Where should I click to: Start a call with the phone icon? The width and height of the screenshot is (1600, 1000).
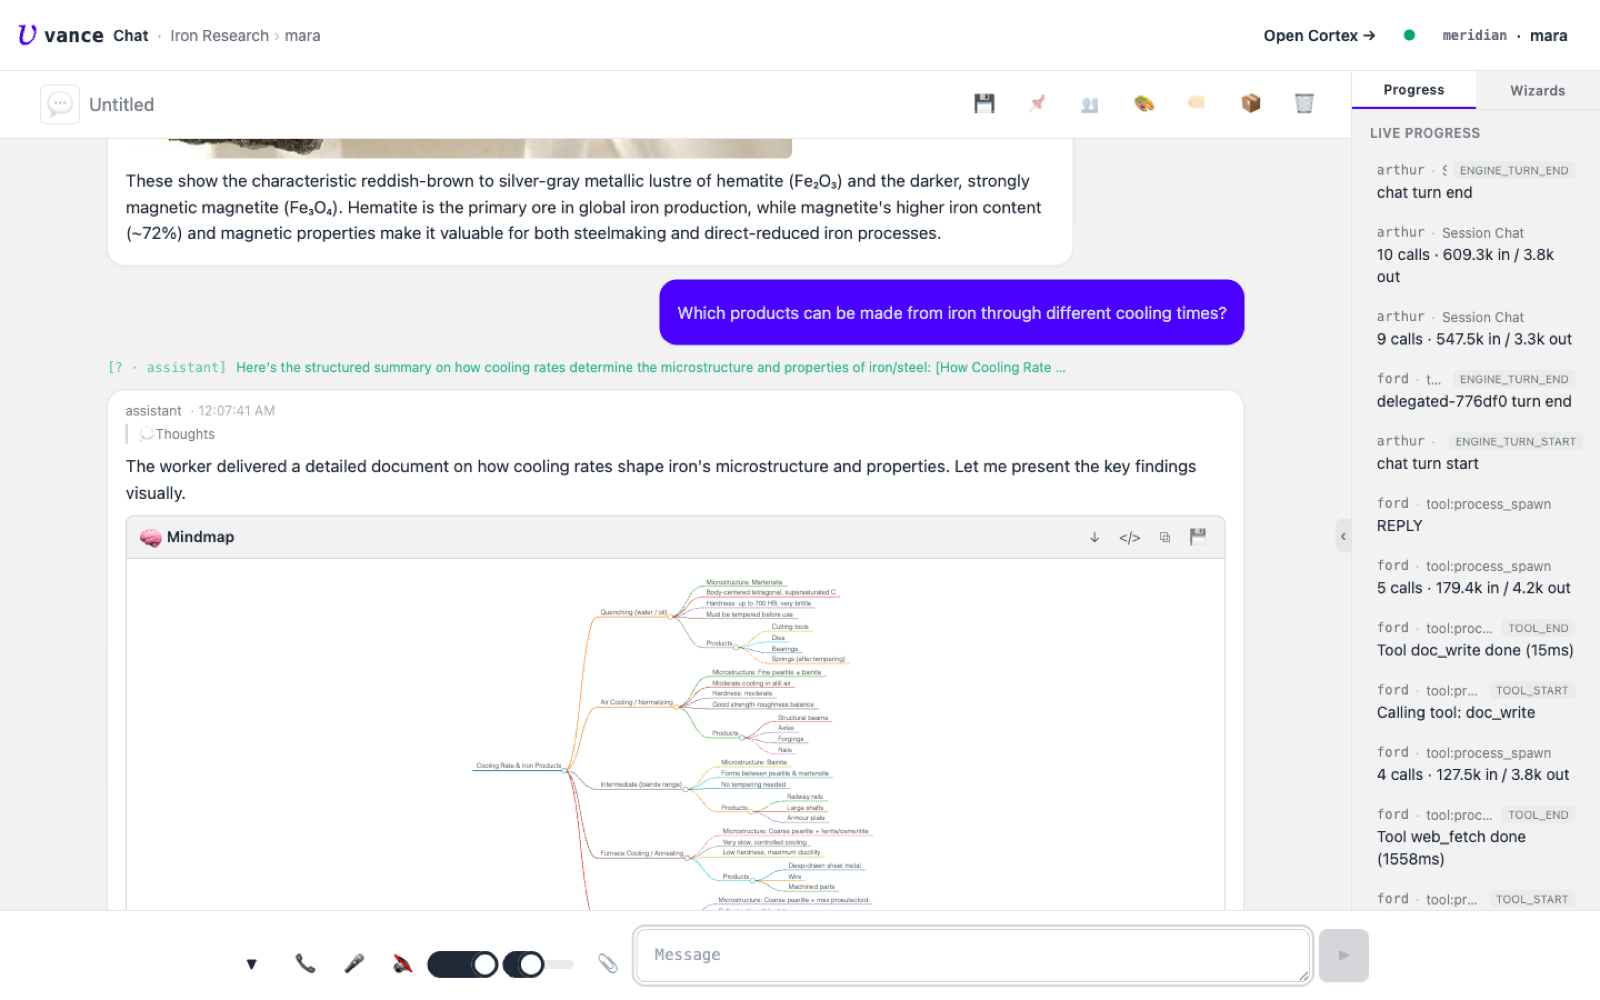(x=305, y=963)
